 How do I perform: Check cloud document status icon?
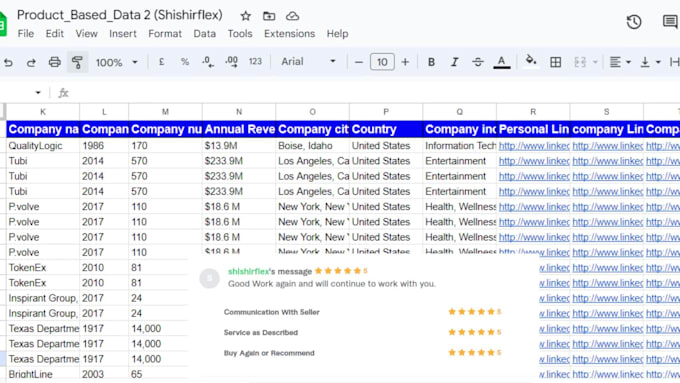[293, 16]
